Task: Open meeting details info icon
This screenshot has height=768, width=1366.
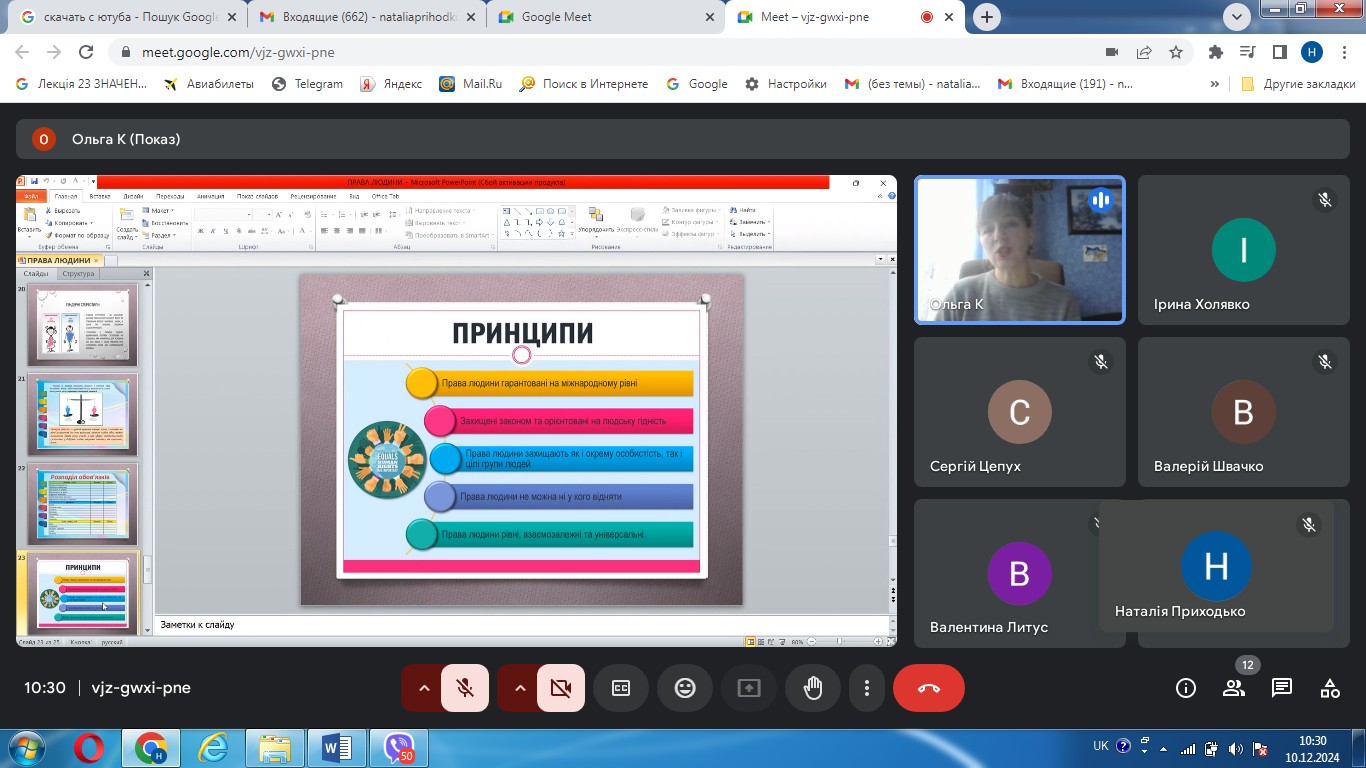Action: [1186, 688]
